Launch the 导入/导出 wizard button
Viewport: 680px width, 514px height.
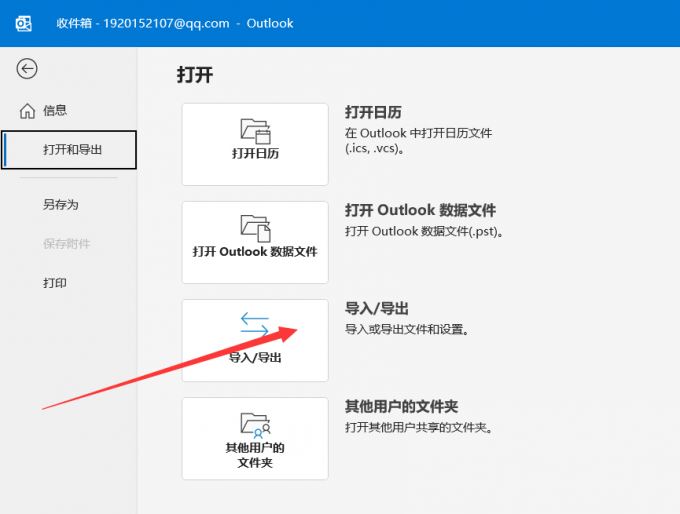tap(255, 340)
